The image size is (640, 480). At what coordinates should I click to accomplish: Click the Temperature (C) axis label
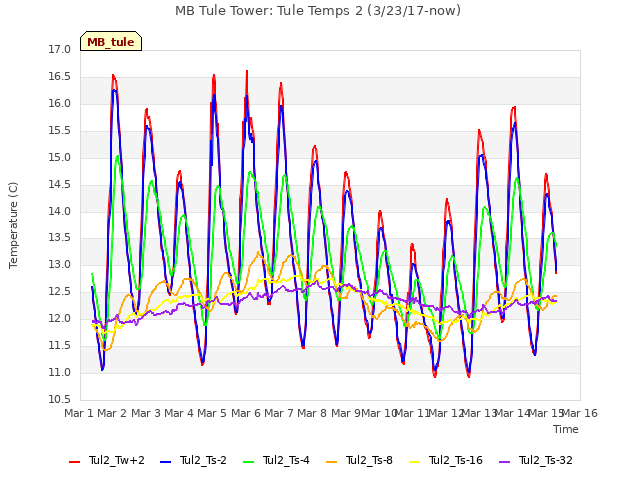point(13,225)
